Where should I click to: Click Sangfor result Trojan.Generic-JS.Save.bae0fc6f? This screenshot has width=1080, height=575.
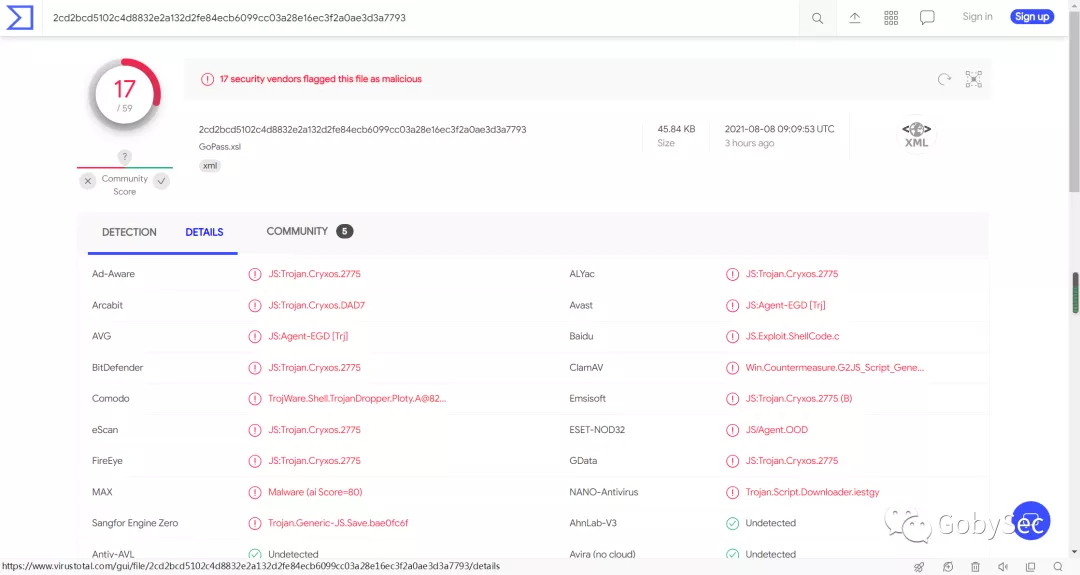tap(338, 523)
